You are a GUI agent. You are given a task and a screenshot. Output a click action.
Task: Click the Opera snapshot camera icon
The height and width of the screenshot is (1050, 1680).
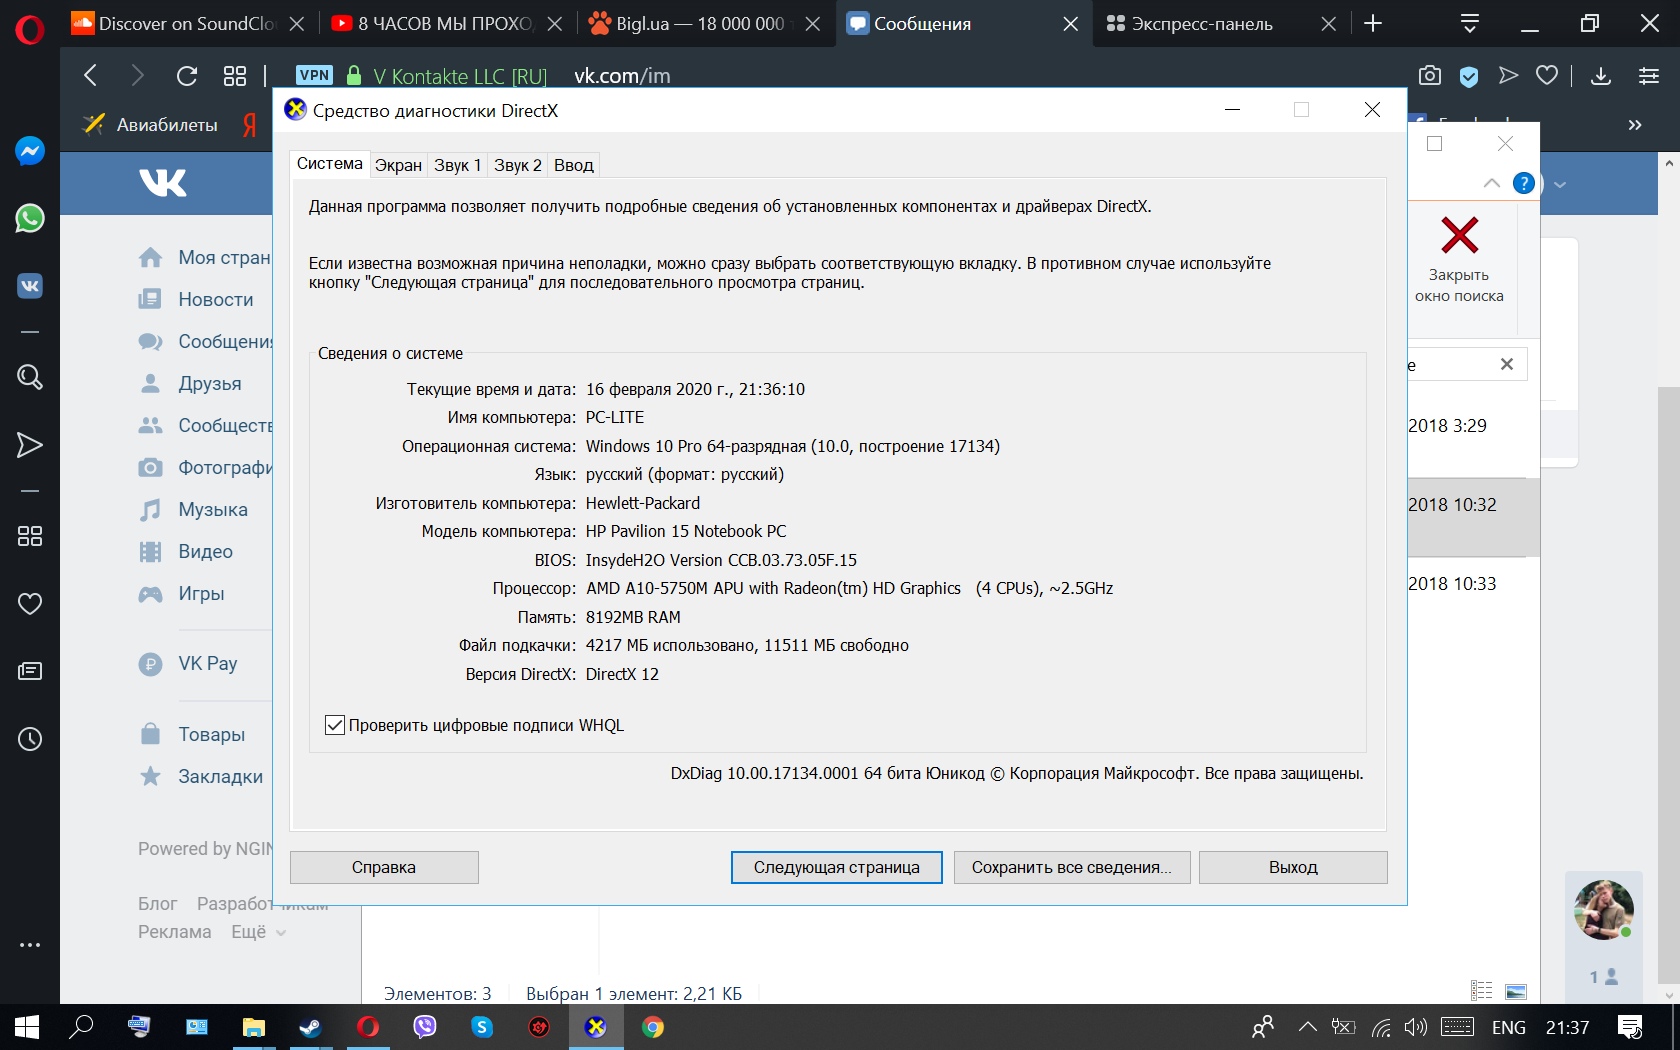1430,76
